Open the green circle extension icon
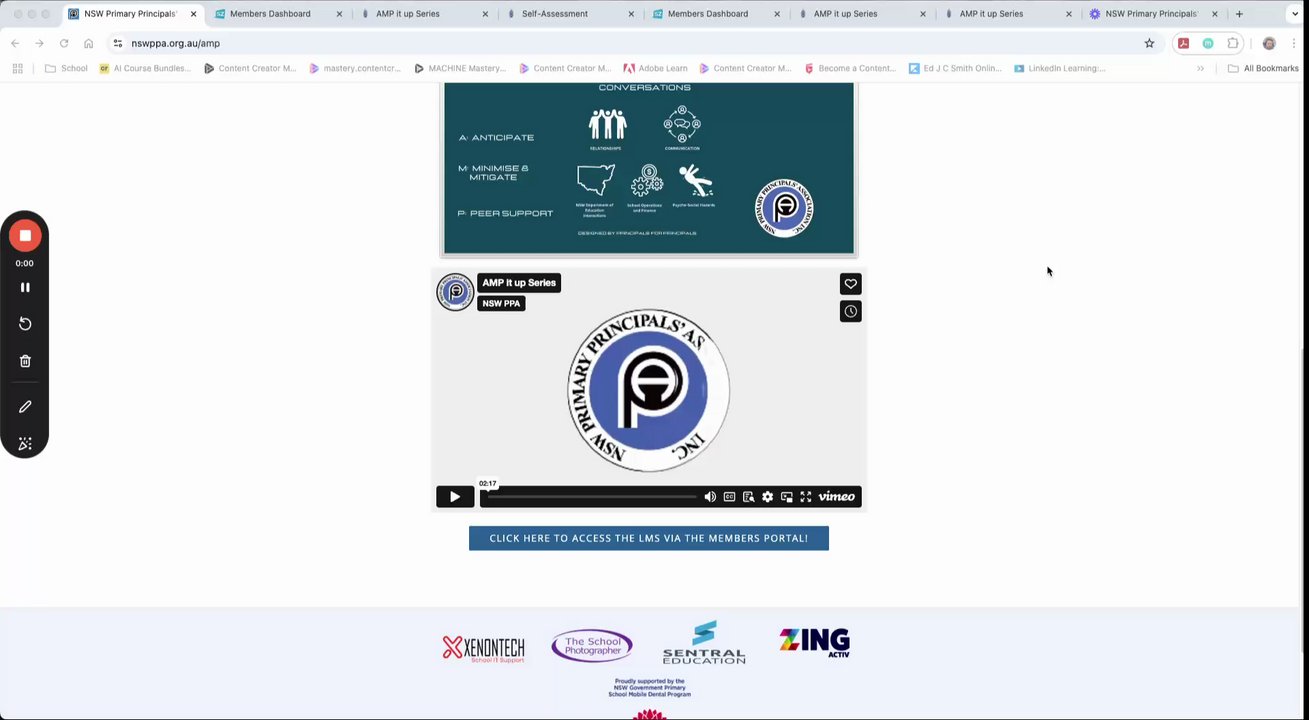1309x720 pixels. [x=1208, y=43]
